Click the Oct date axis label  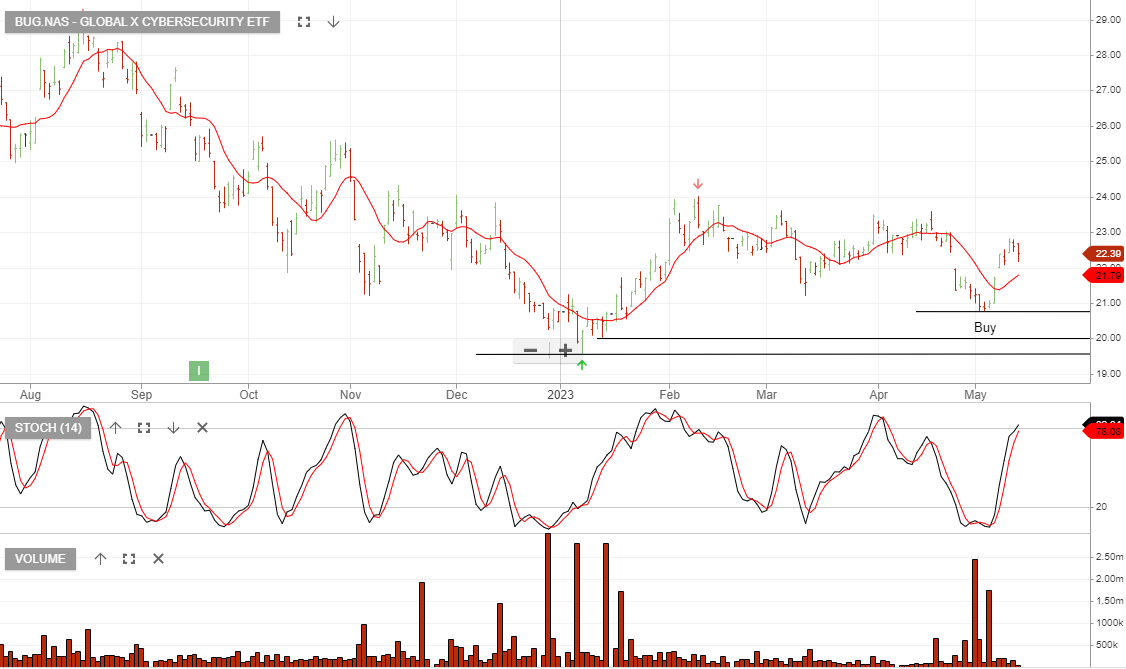248,395
